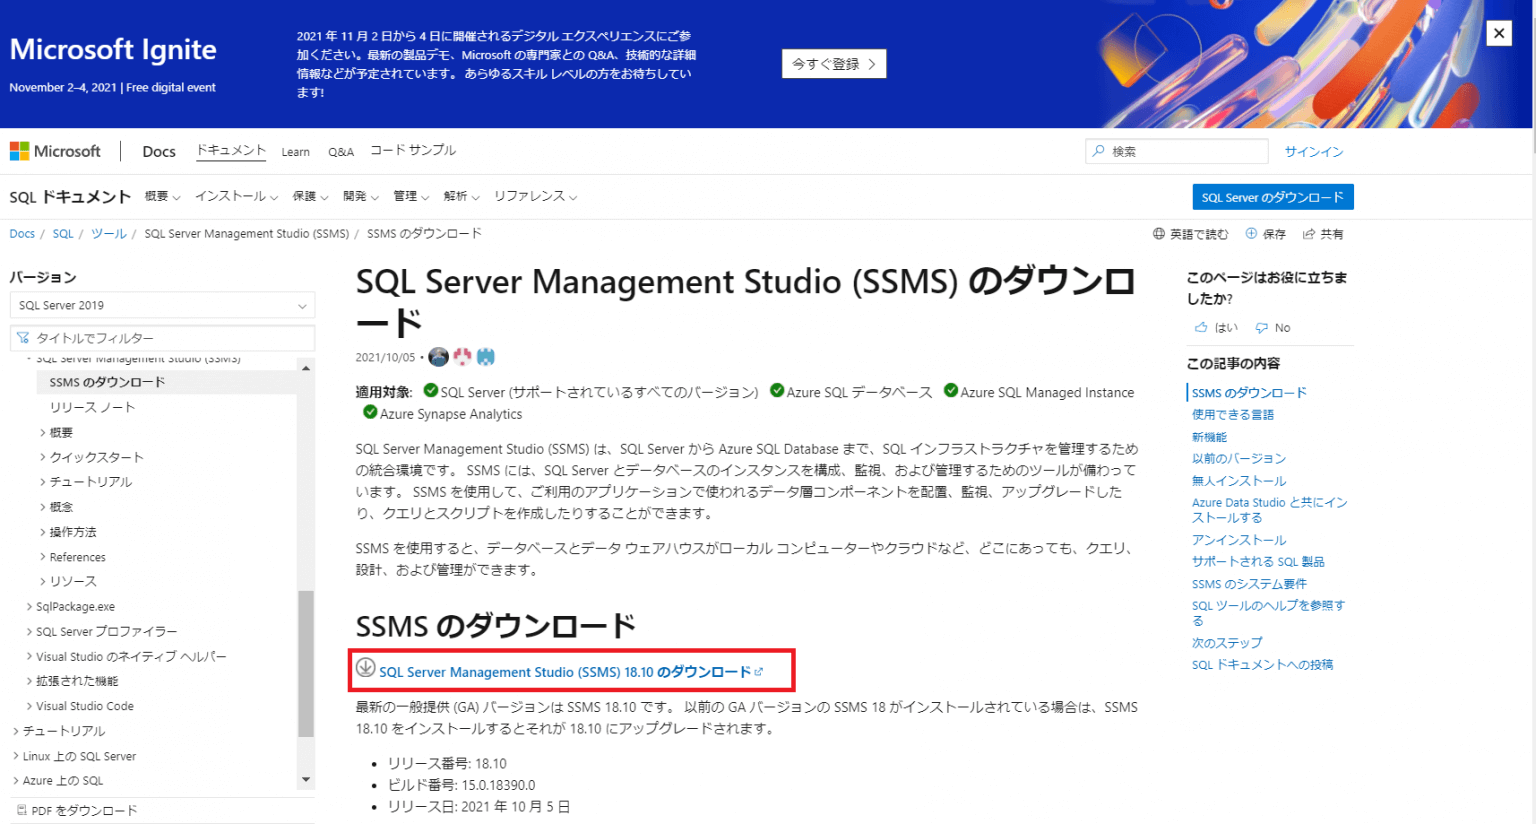Click the PDF をダウンロード icon
This screenshot has width=1536, height=824.
click(22, 810)
